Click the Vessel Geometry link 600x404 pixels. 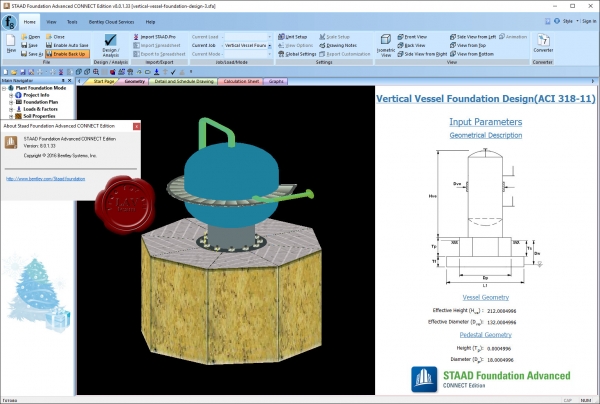point(486,297)
